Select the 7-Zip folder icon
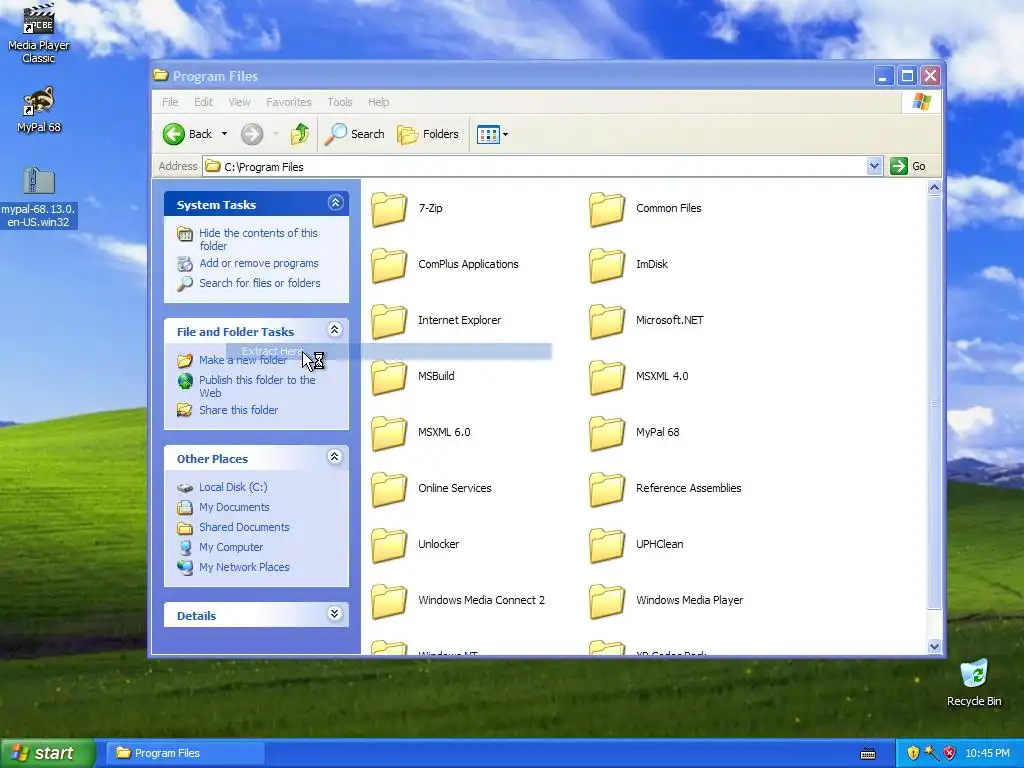 tap(389, 209)
